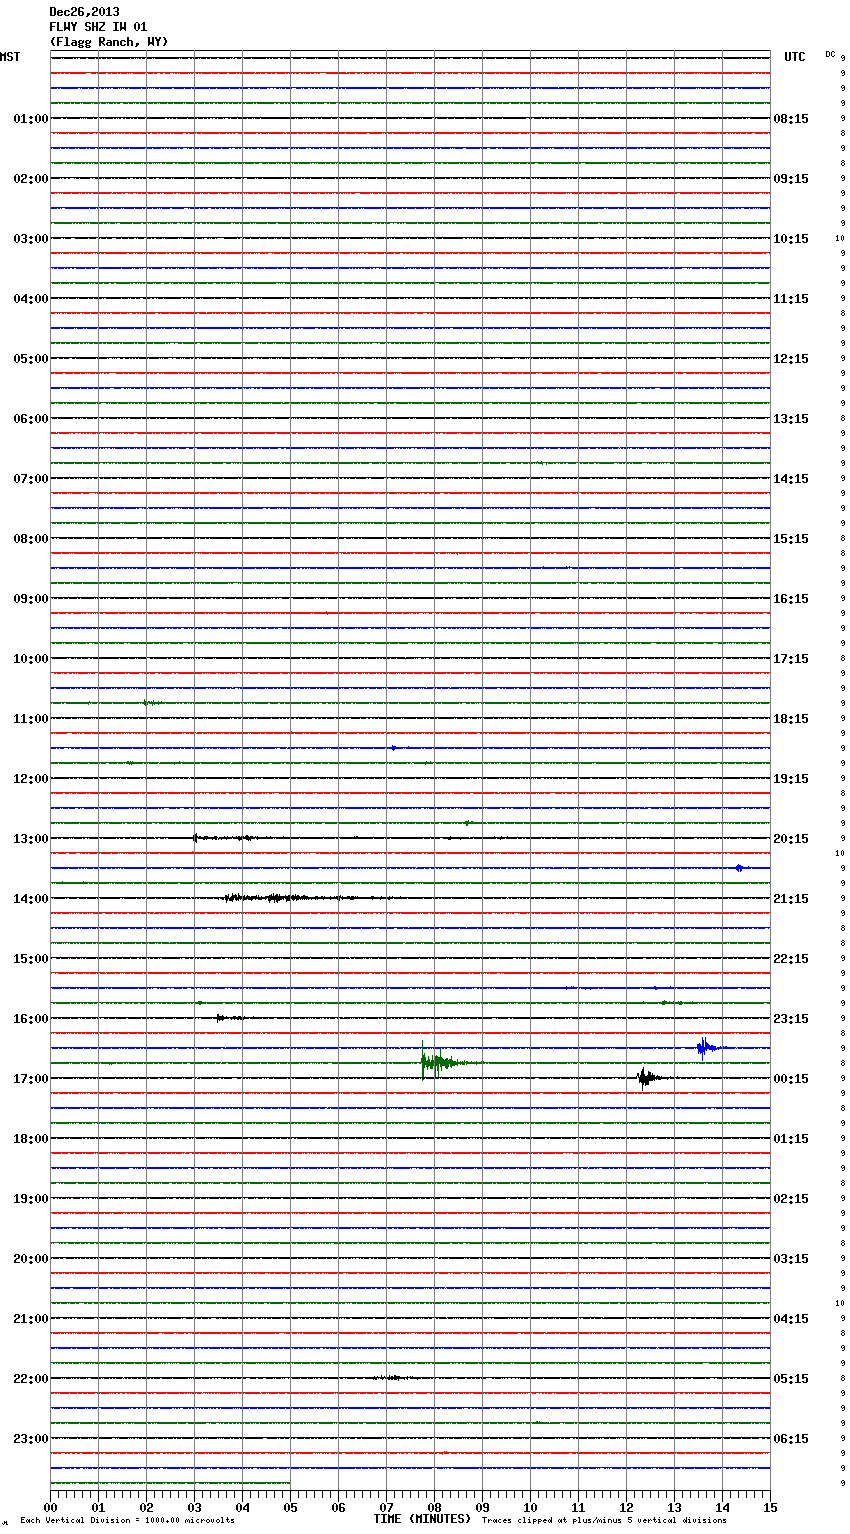Select the 09:00 MST time label
This screenshot has height=1534, width=850.
pyautogui.click(x=30, y=599)
